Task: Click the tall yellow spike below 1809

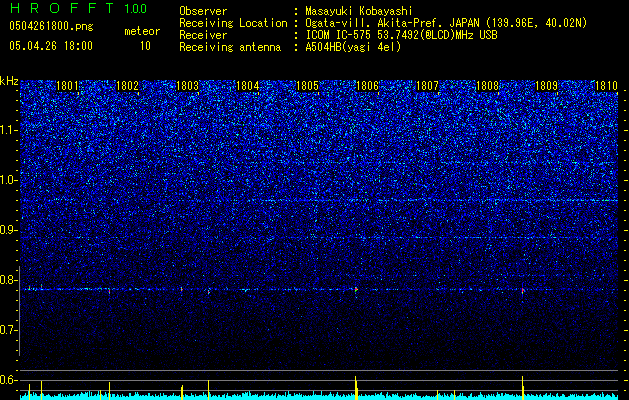Action: click(x=523, y=388)
